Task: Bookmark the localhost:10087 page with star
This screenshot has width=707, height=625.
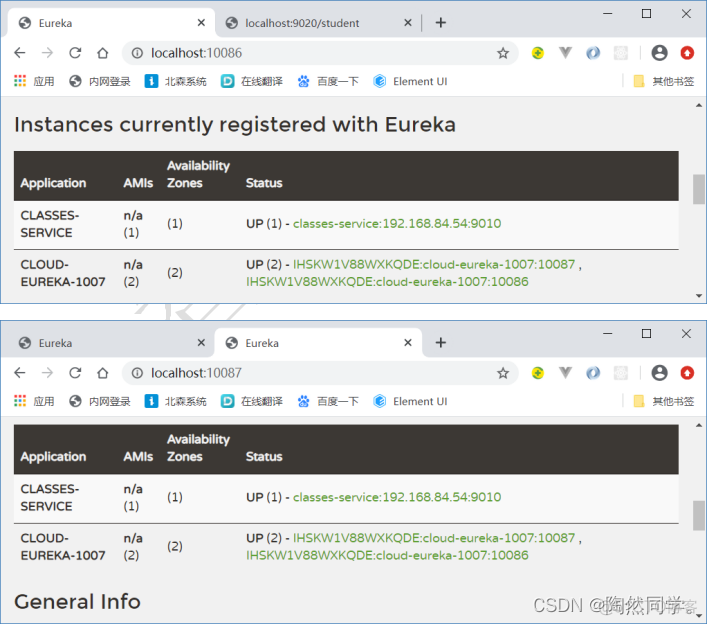Action: coord(503,373)
